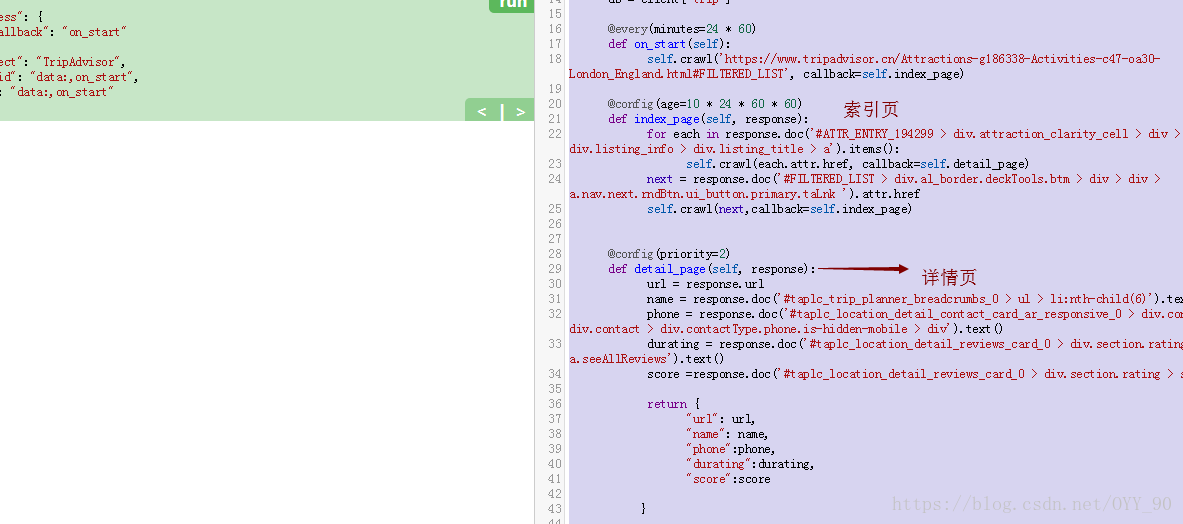Click the durating = response.doc assignment line
This screenshot has width=1183, height=524.
914,344
